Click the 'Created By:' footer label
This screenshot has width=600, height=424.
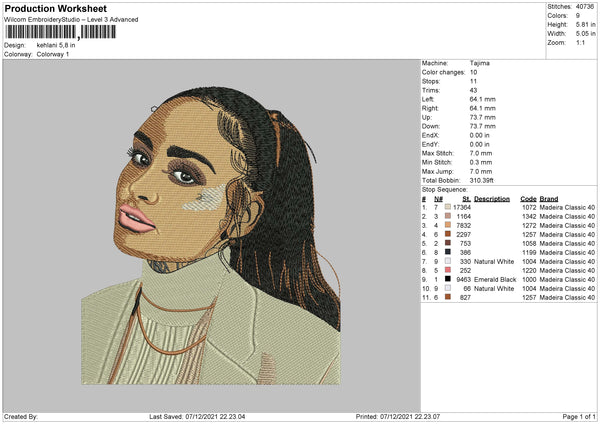(21, 416)
